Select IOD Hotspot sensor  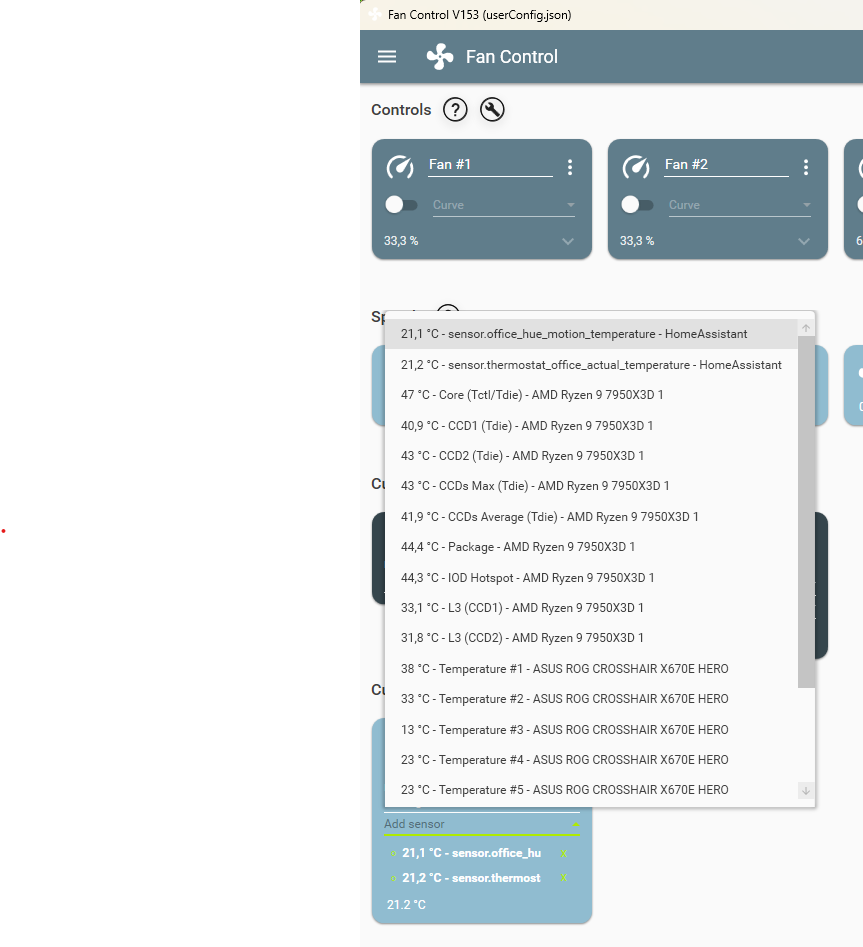591,578
